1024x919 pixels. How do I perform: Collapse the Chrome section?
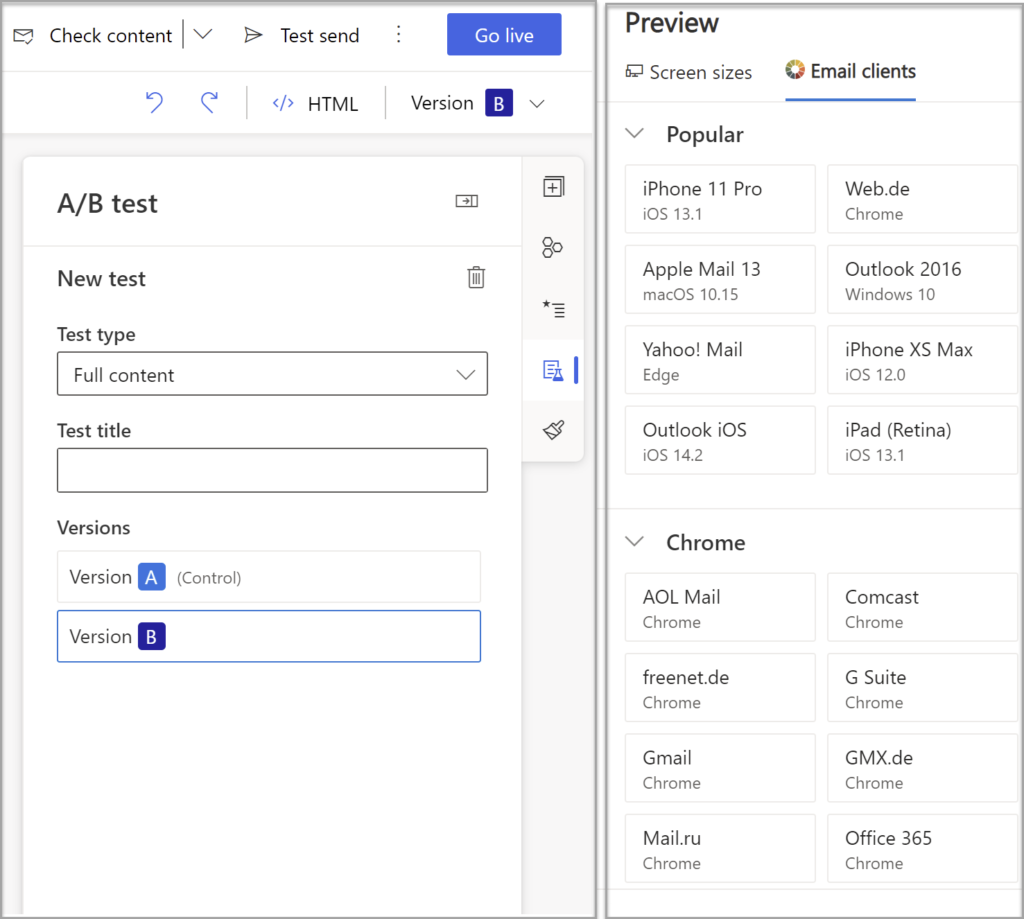(x=635, y=541)
